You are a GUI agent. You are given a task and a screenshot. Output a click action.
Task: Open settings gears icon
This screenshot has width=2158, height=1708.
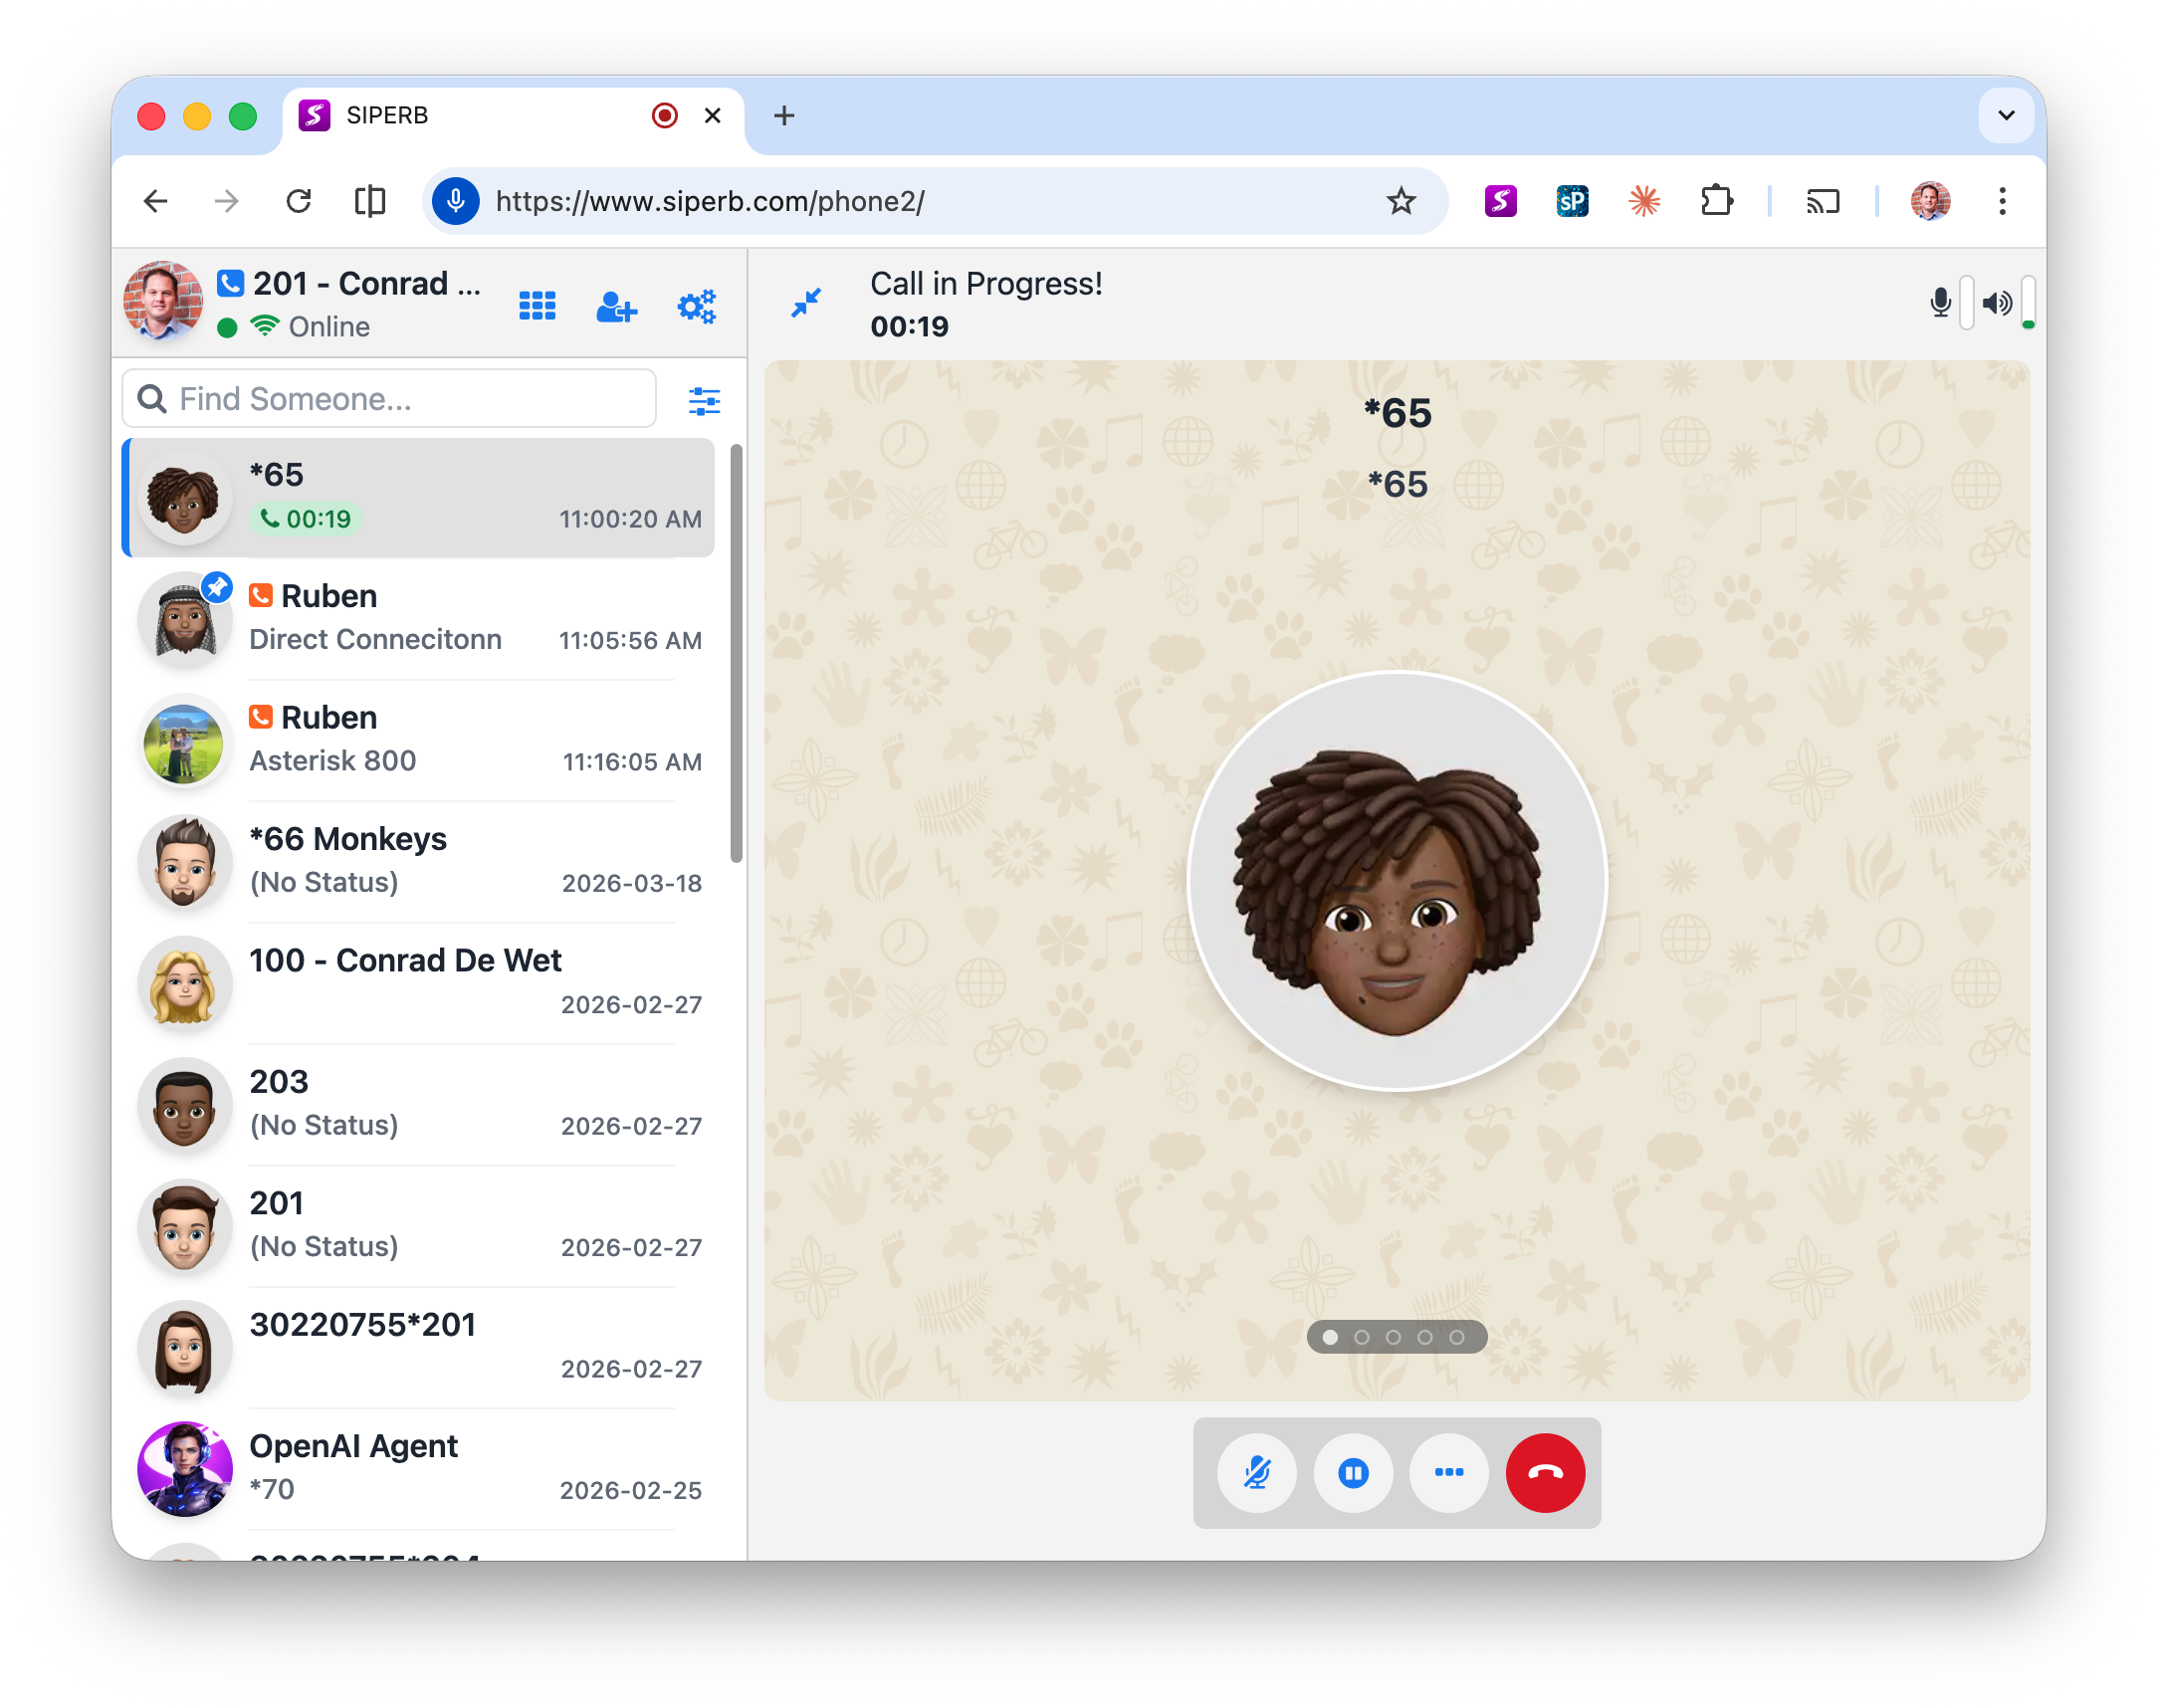click(696, 306)
